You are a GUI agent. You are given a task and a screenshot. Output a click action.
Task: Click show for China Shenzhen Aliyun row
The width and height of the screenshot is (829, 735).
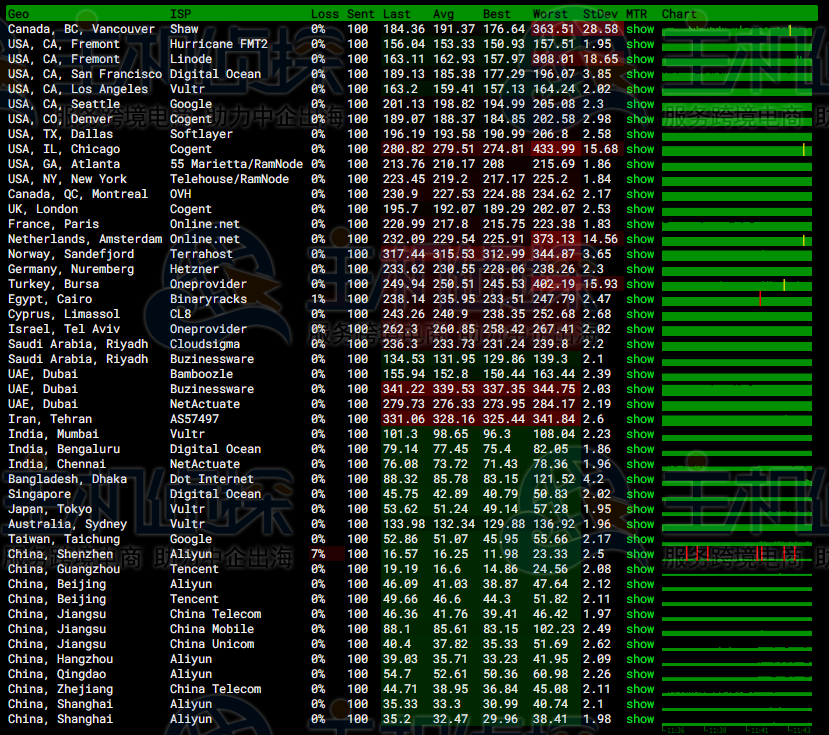[640, 554]
